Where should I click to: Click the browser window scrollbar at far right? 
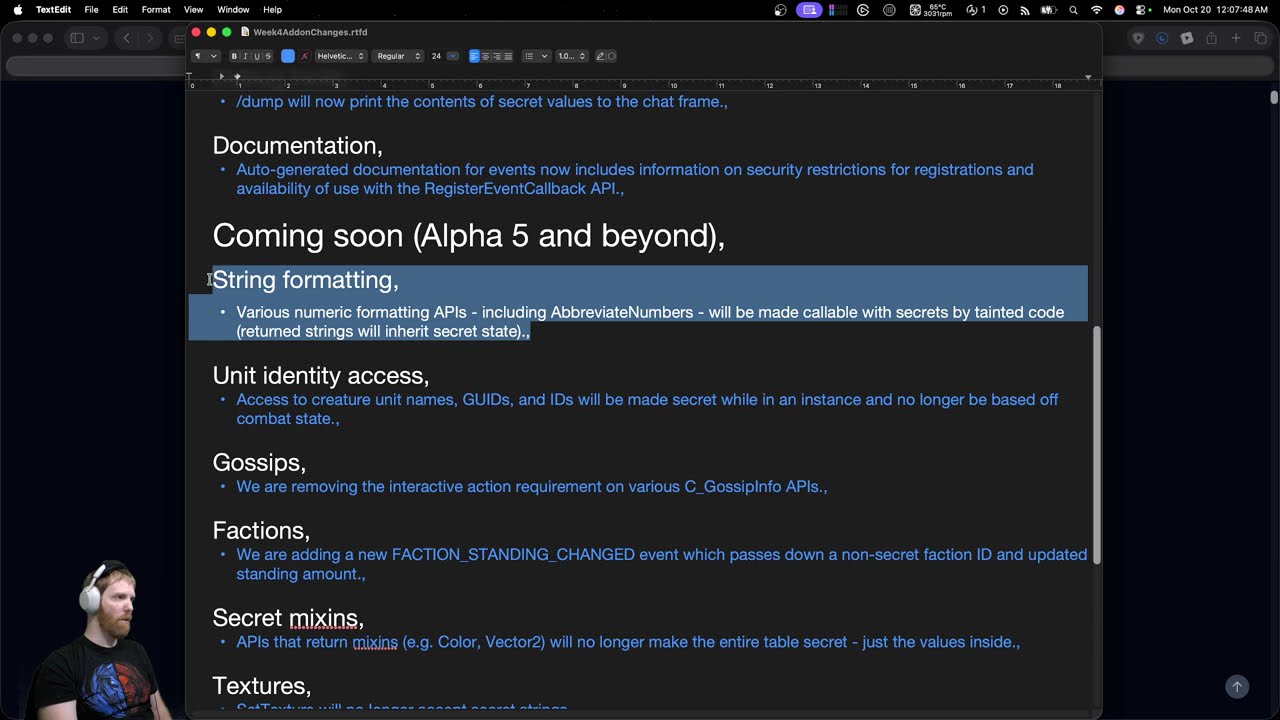[1274, 97]
